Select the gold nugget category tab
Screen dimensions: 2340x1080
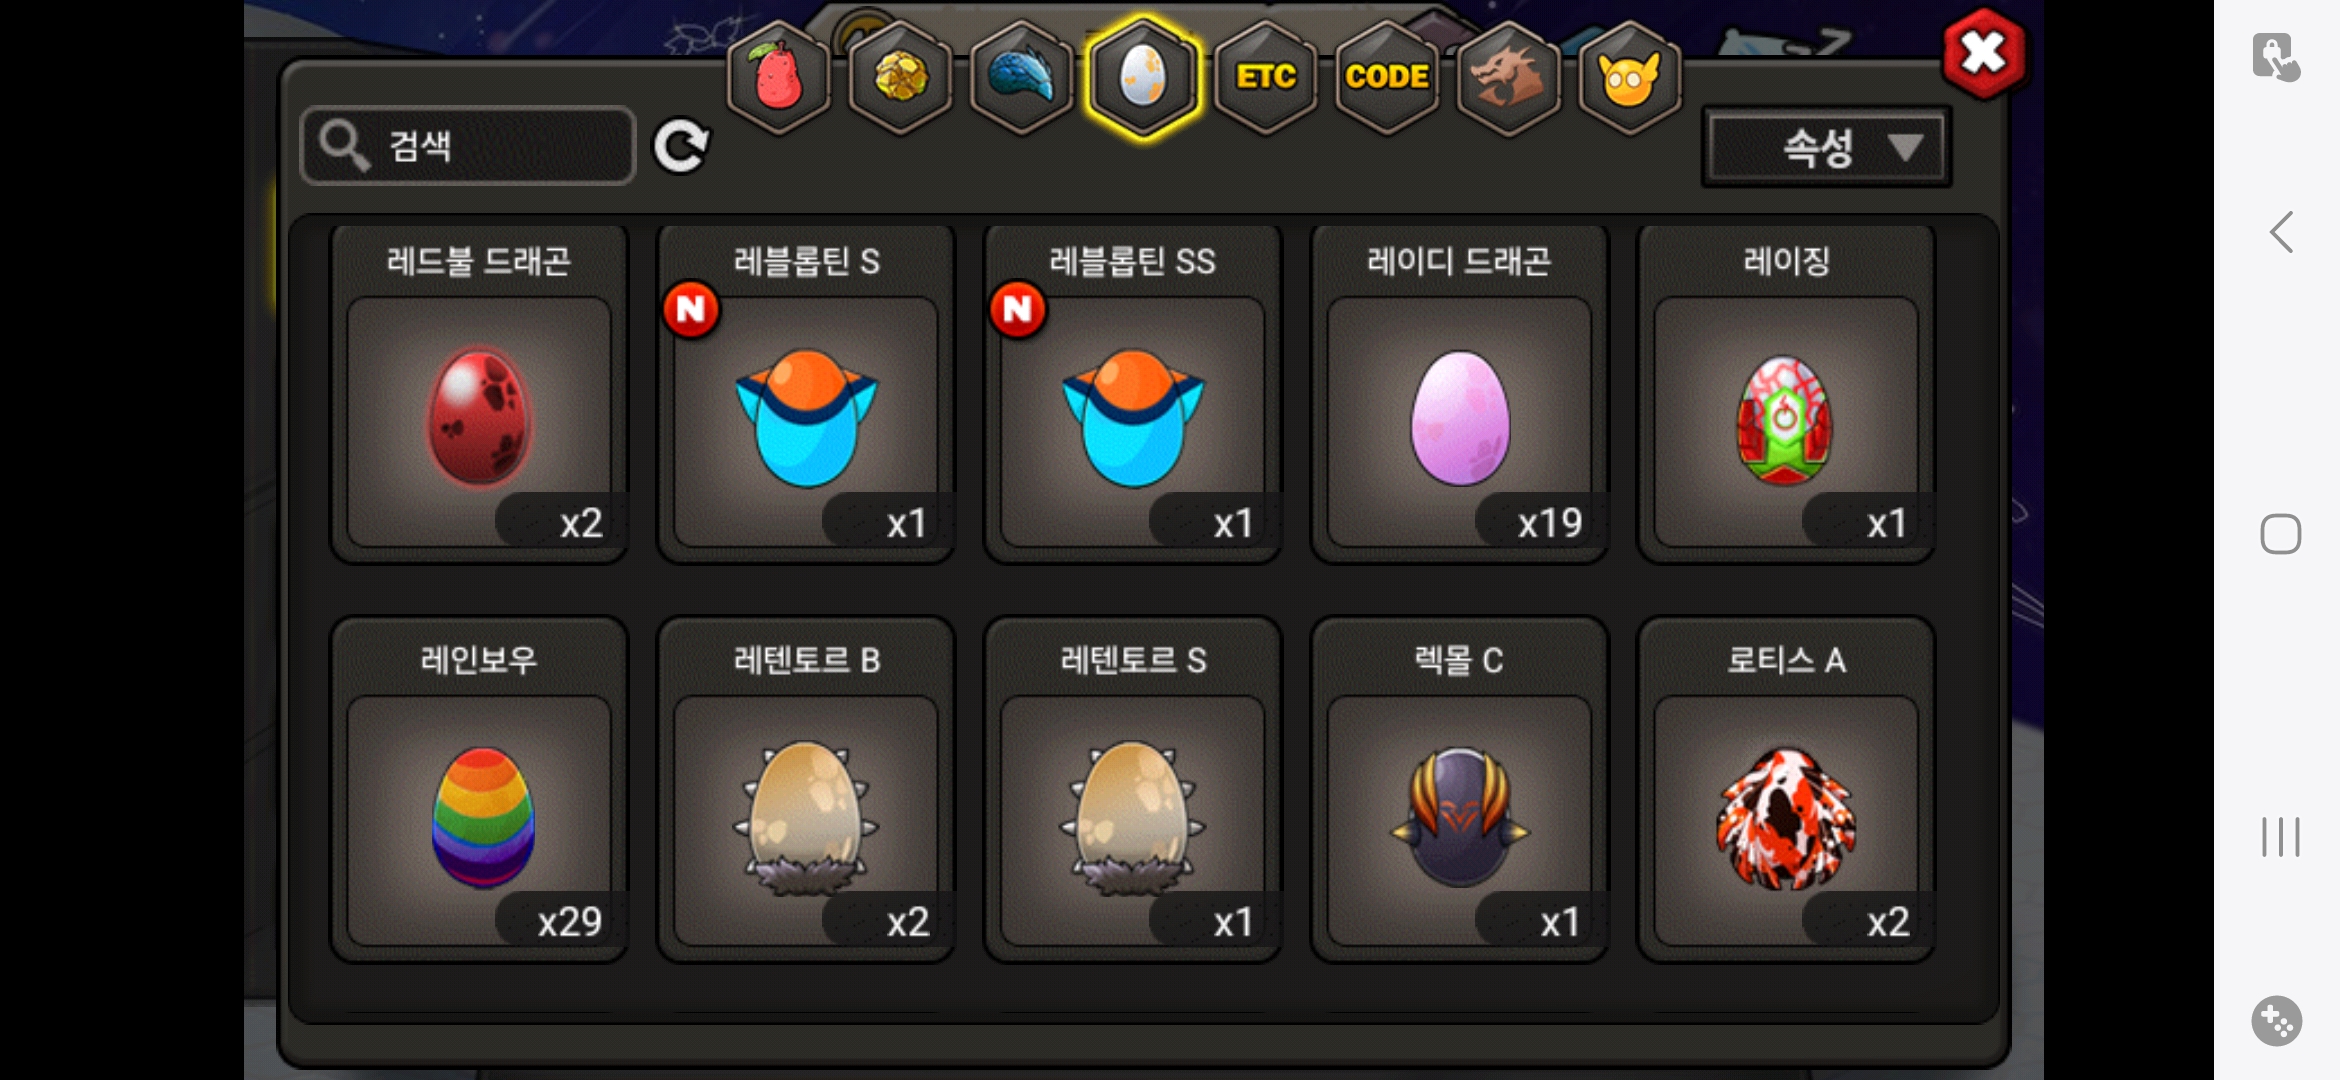tap(900, 77)
